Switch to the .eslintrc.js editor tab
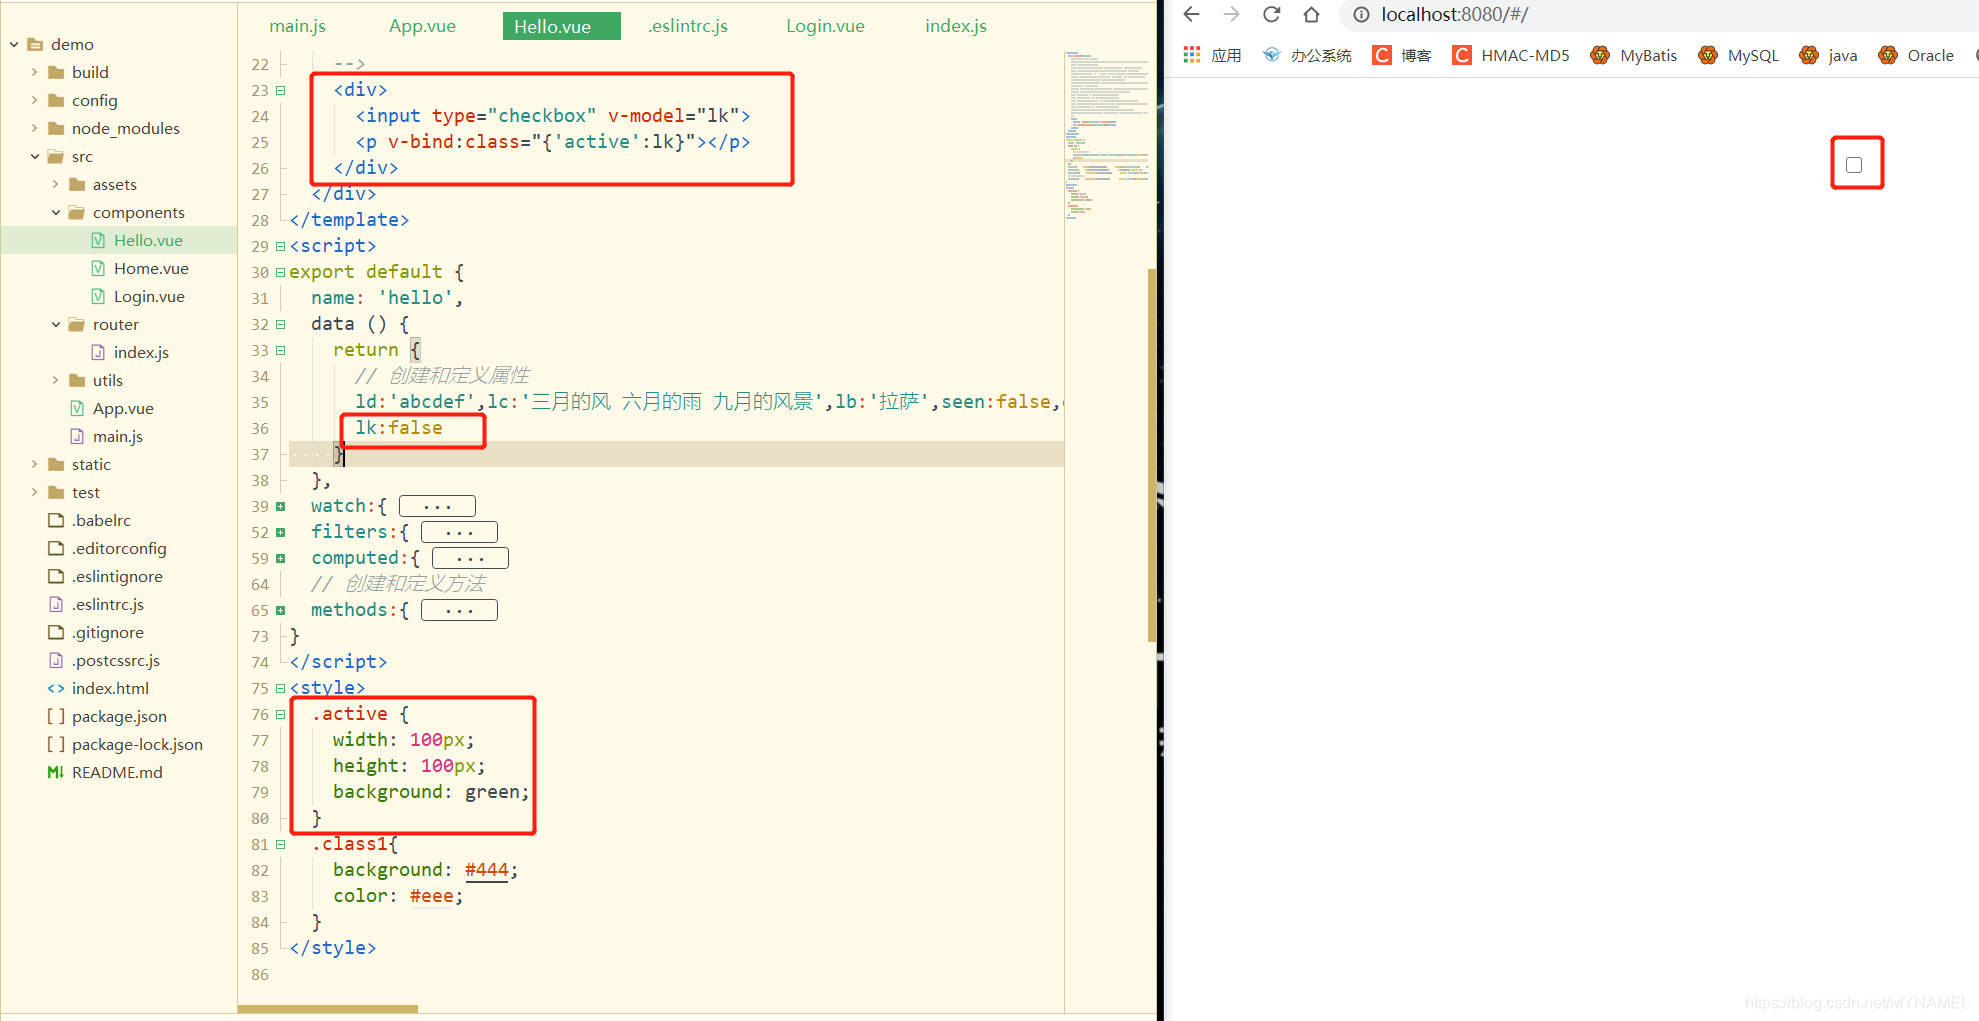Image resolution: width=1979 pixels, height=1021 pixels. point(688,26)
